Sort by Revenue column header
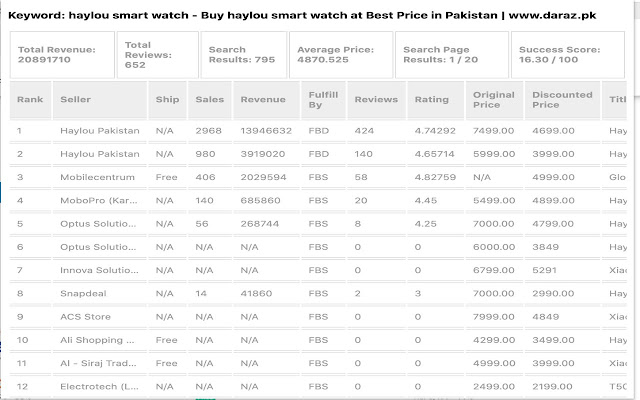The image size is (640, 400). [x=267, y=100]
